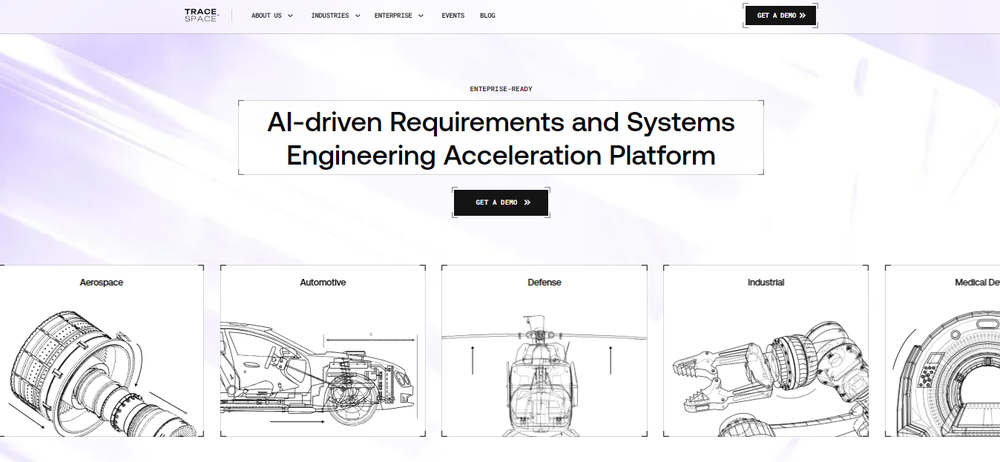Expand the Enterprise chevron arrow
The height and width of the screenshot is (462, 1000).
point(421,16)
